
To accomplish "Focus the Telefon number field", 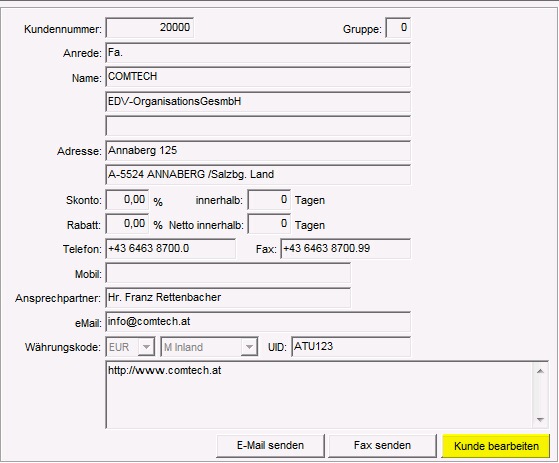I will pos(171,248).
